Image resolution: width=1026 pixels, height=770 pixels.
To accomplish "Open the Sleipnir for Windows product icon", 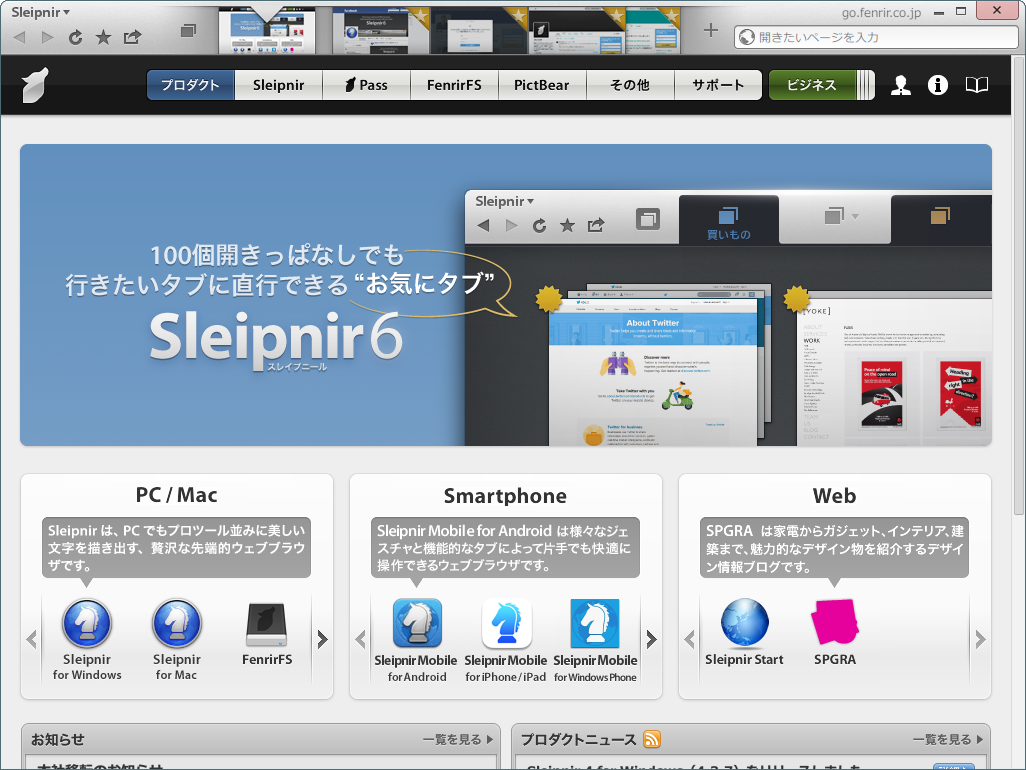I will [x=87, y=623].
